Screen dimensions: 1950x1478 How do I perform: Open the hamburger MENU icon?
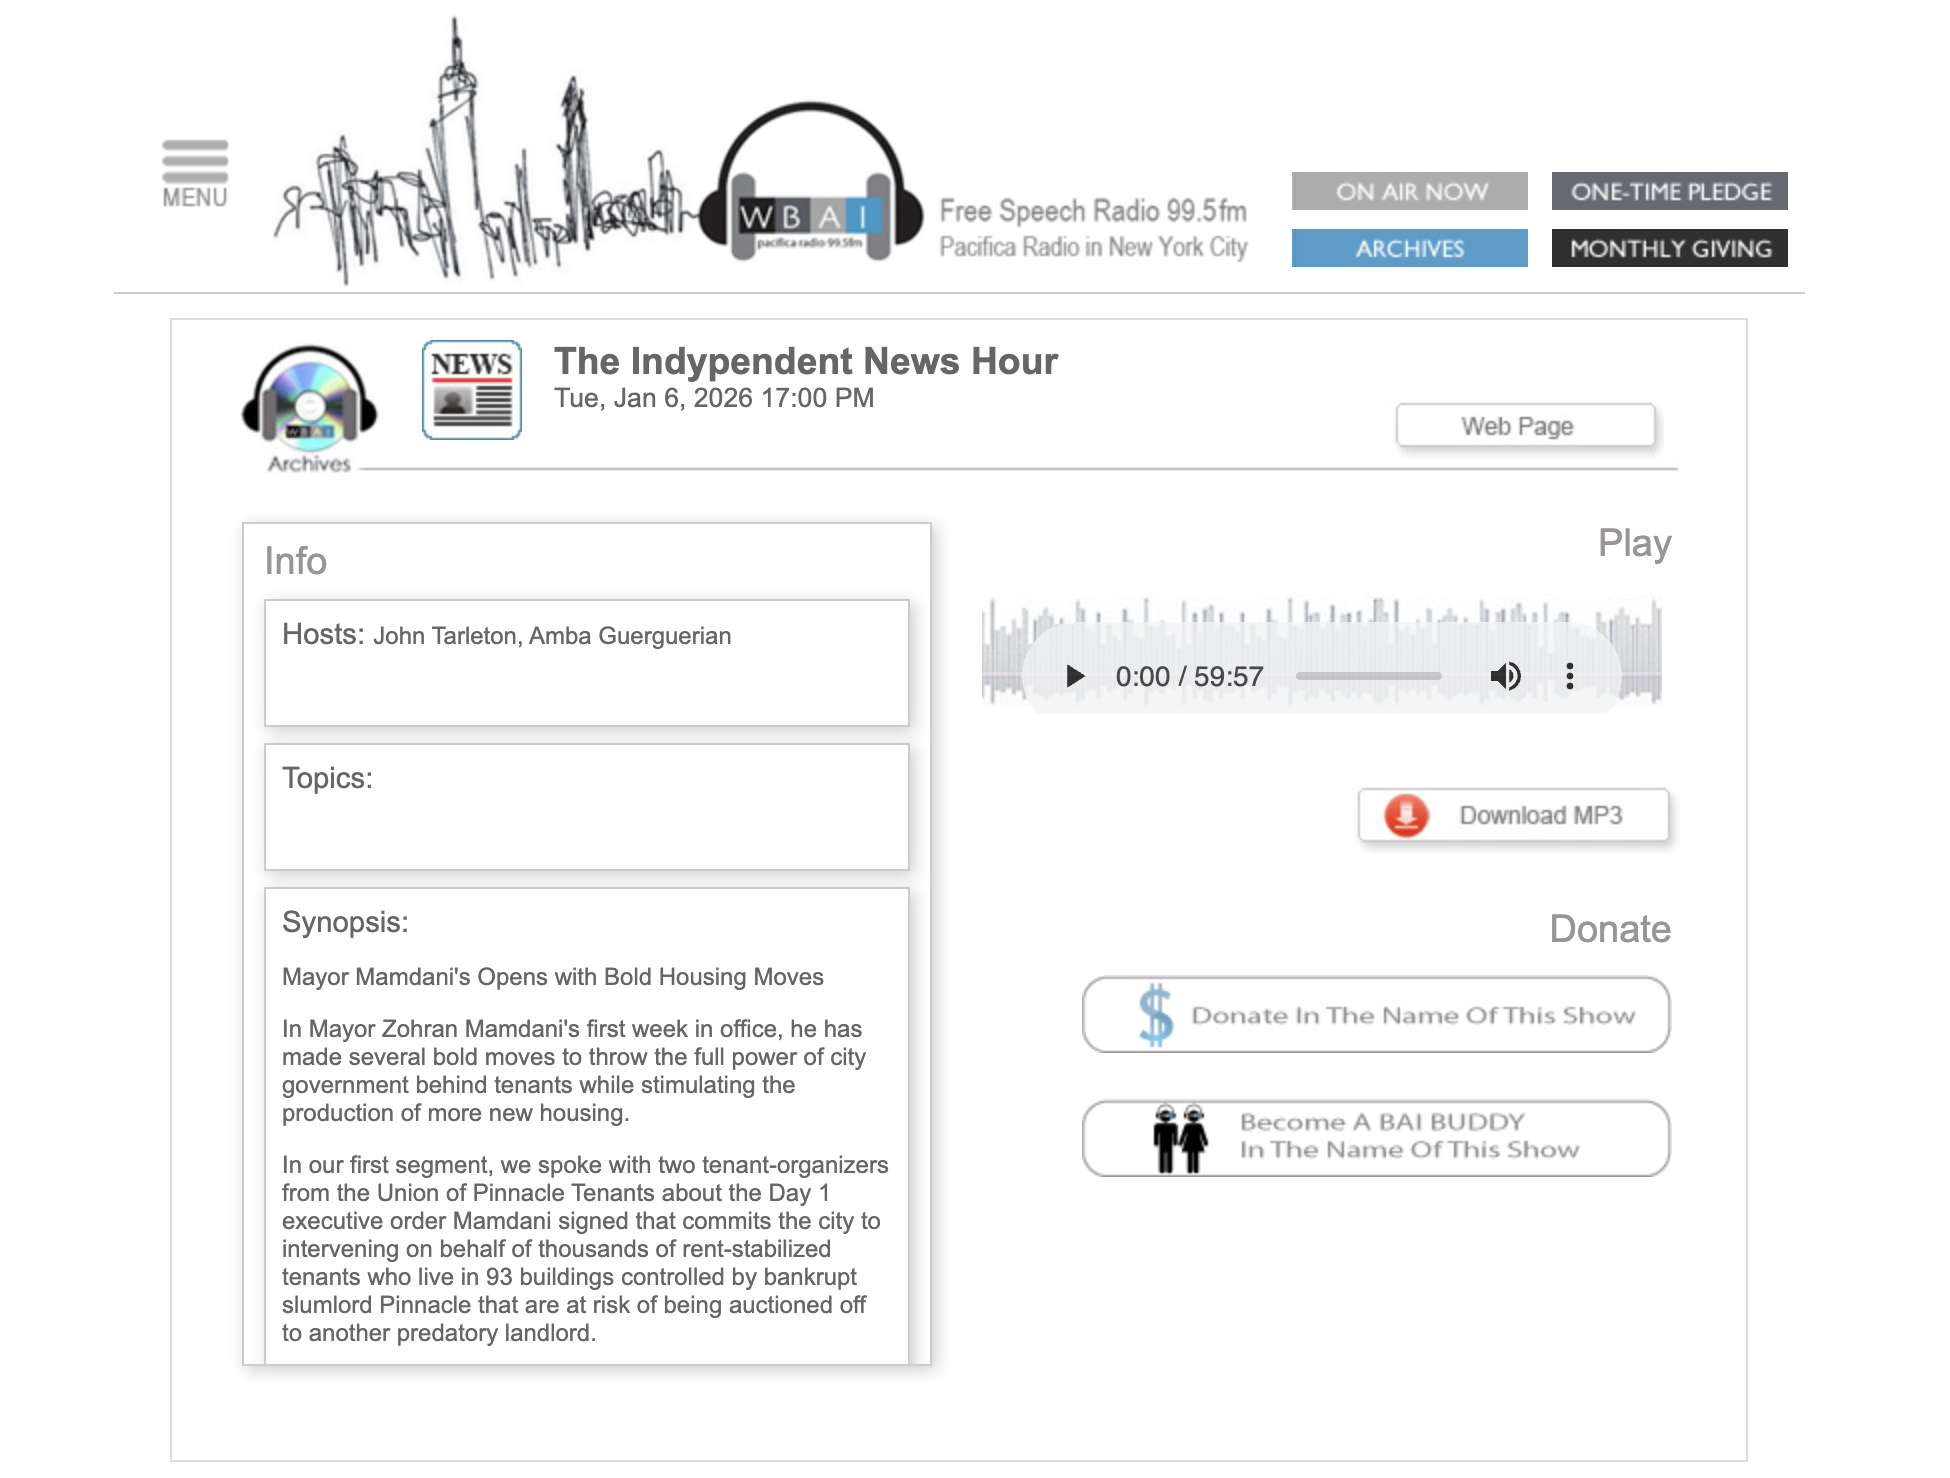[x=195, y=174]
